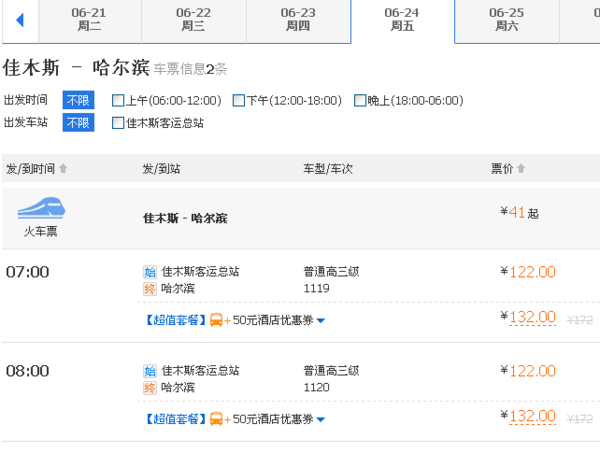600x453 pixels.
Task: Check evening 晚上(18:00-06:00) filter
Action: click(360, 101)
